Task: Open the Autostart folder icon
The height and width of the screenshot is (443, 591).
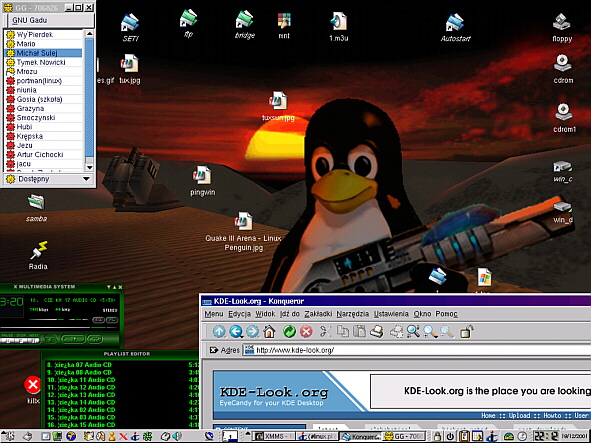Action: 455,27
